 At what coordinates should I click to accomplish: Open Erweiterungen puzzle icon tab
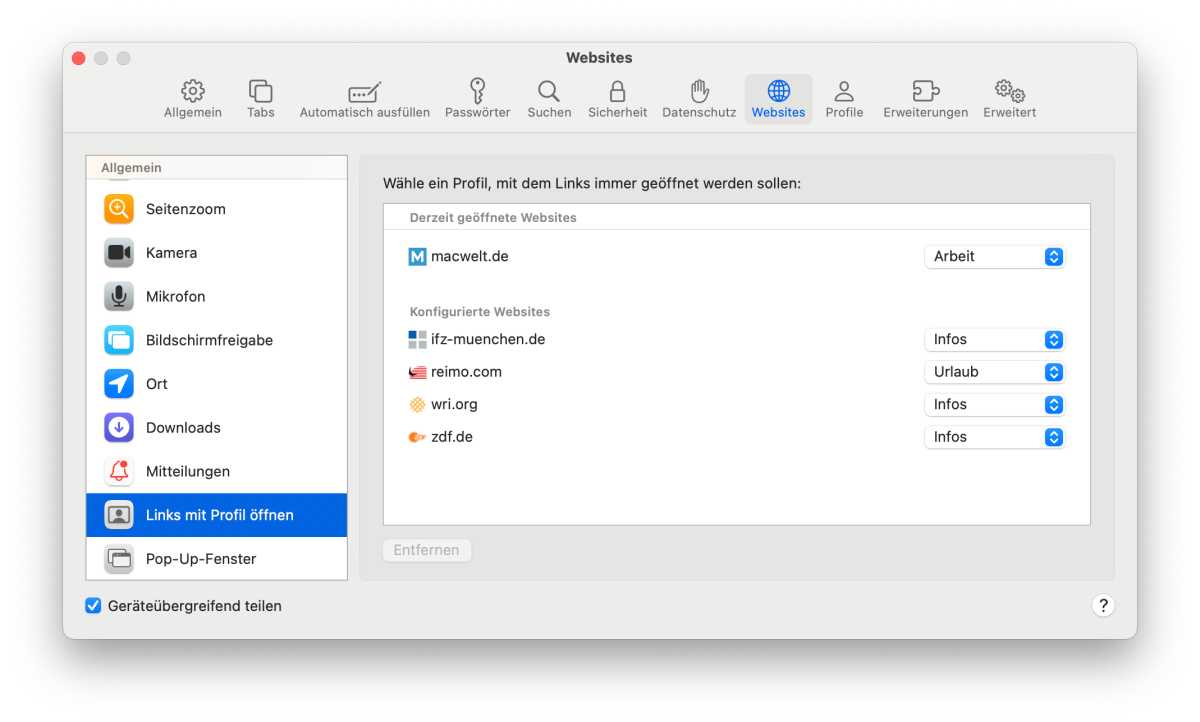(x=926, y=99)
